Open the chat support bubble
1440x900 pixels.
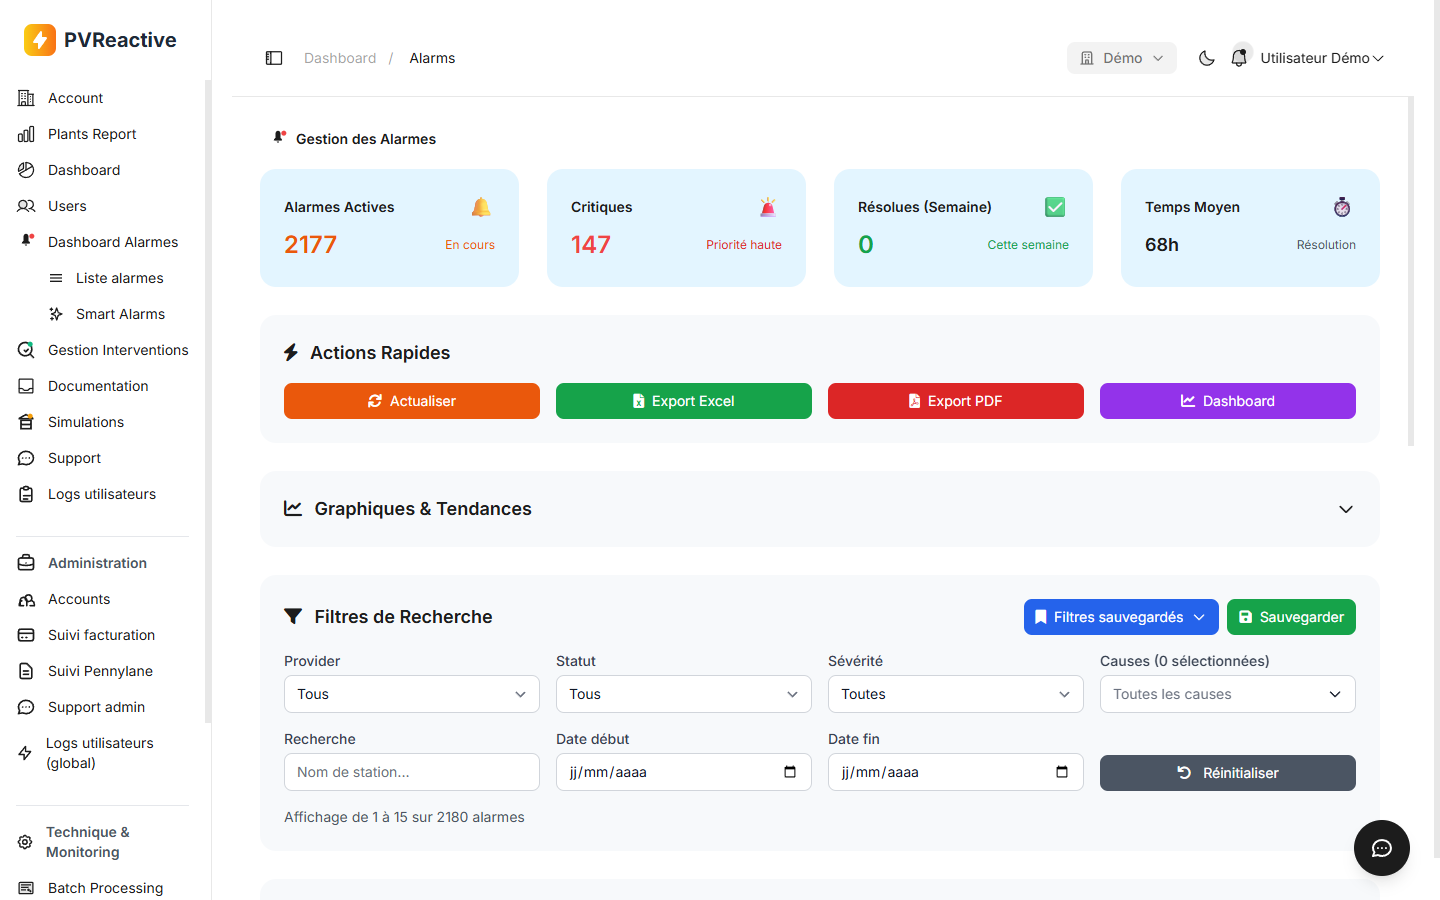(x=1382, y=848)
